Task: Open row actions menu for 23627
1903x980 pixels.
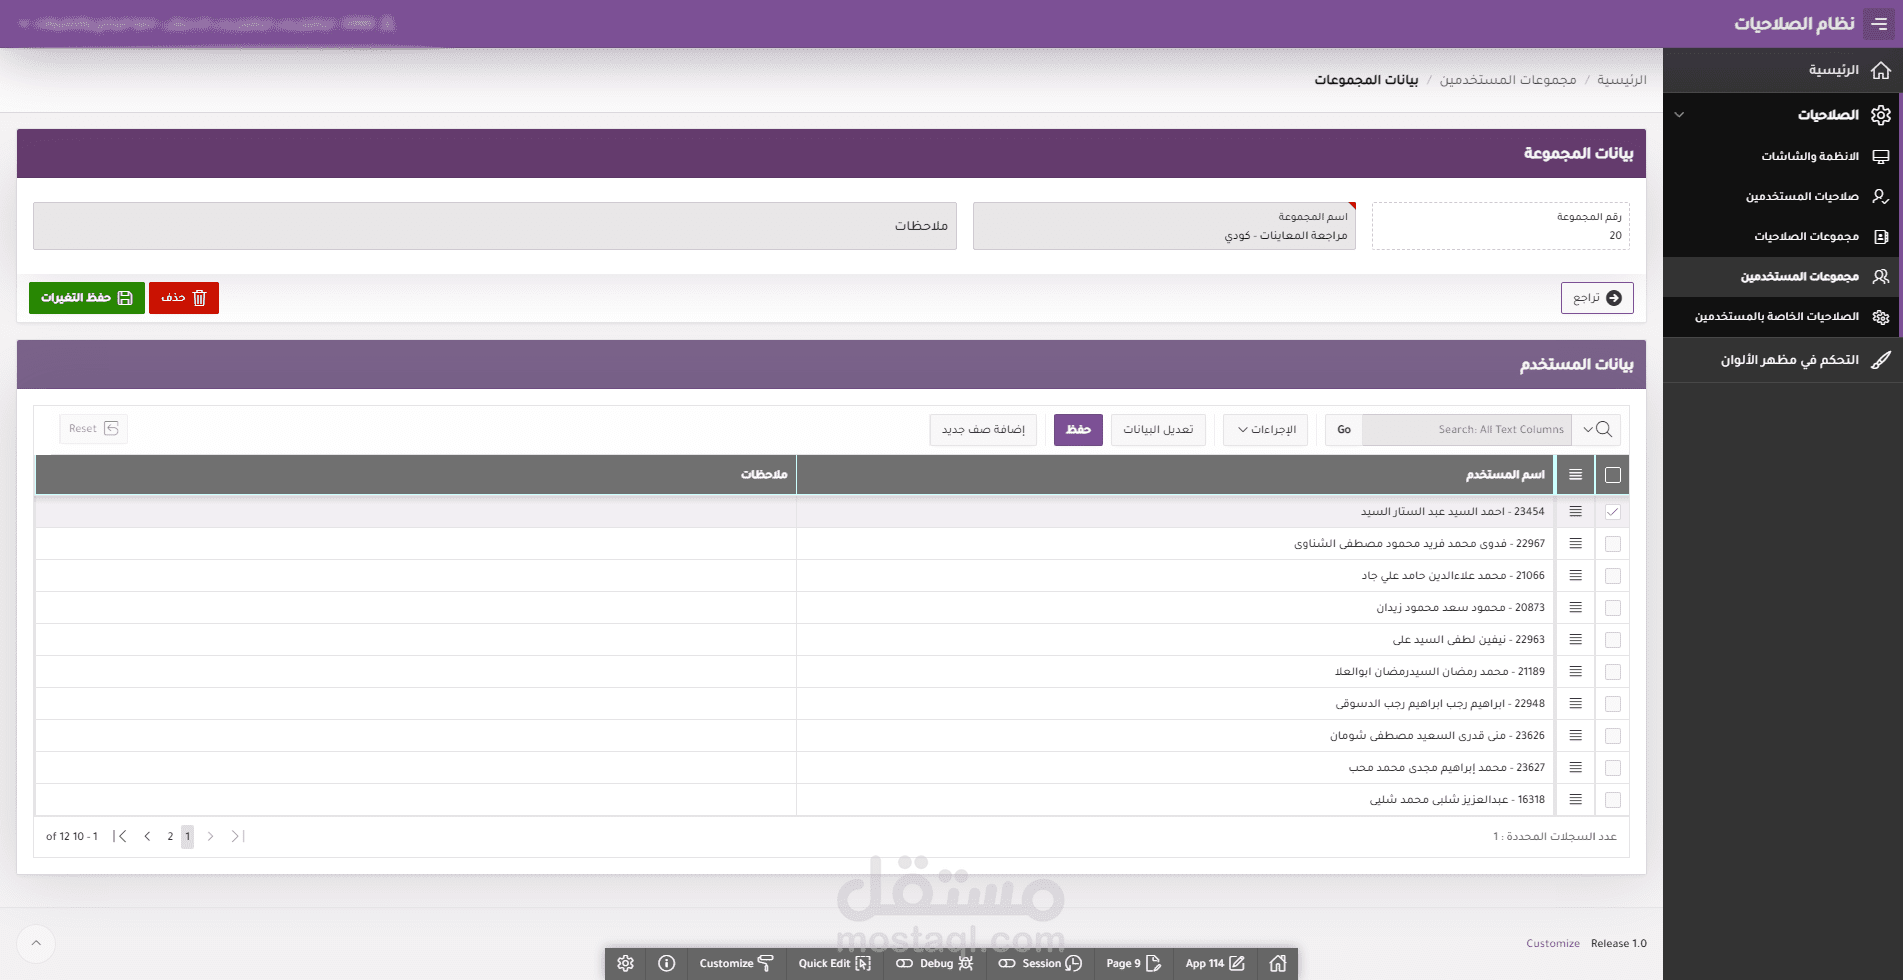Action: (1576, 768)
